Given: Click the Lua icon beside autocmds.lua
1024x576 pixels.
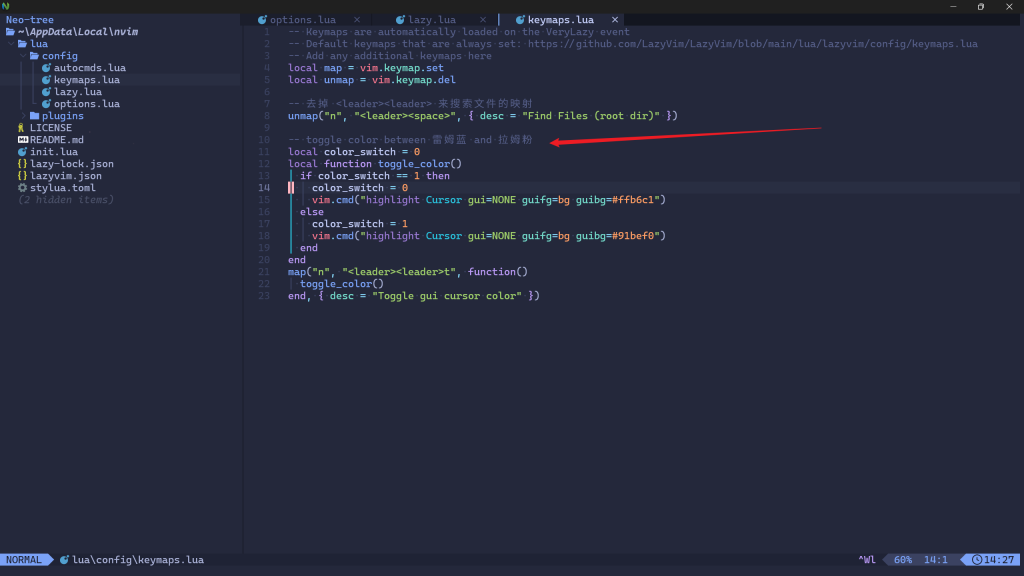Looking at the screenshot, I should 46,67.
